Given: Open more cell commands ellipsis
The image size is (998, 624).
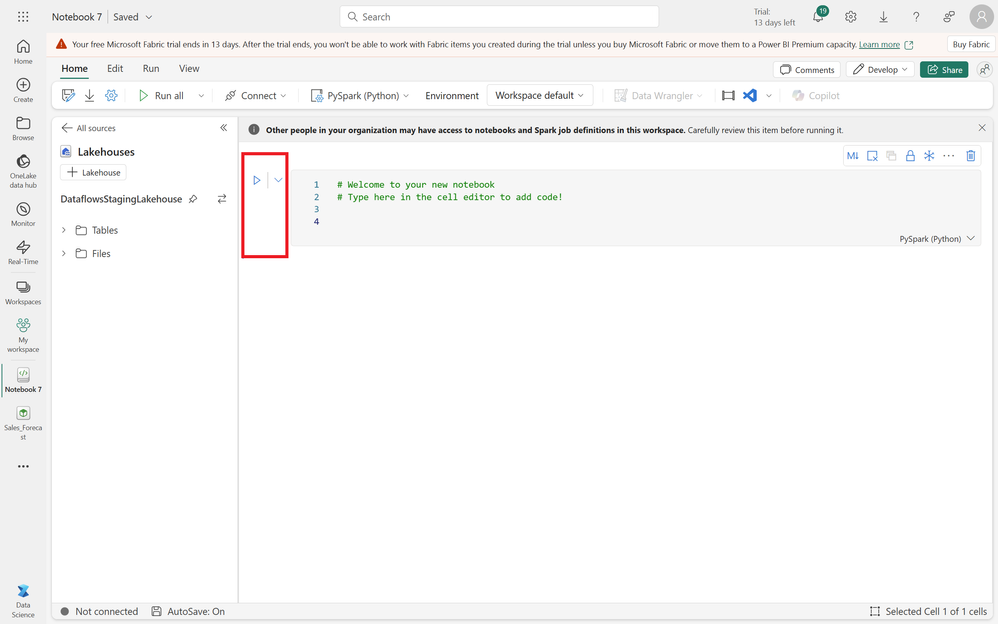Looking at the screenshot, I should point(948,155).
